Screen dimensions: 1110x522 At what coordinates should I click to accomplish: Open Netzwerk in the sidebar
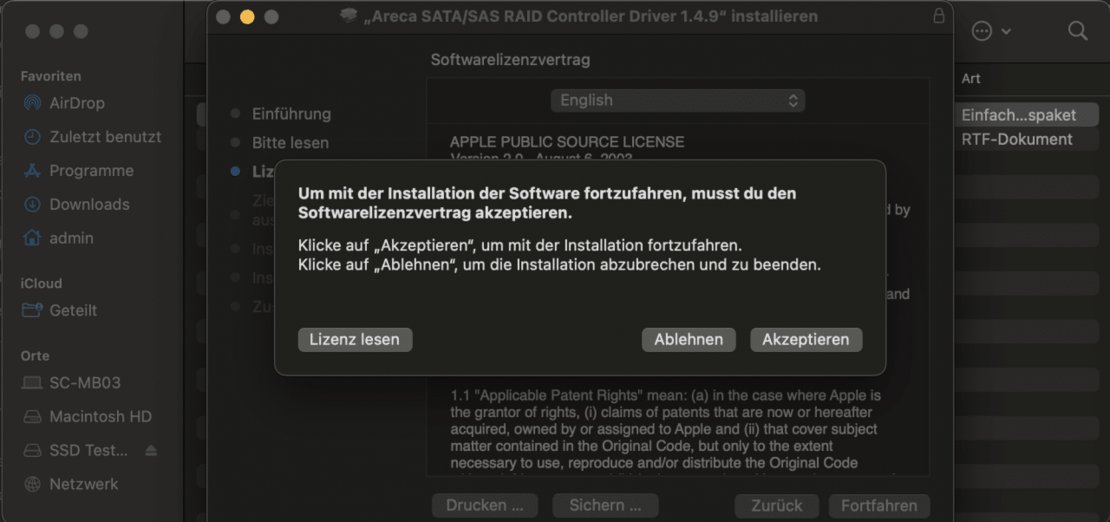pyautogui.click(x=83, y=484)
